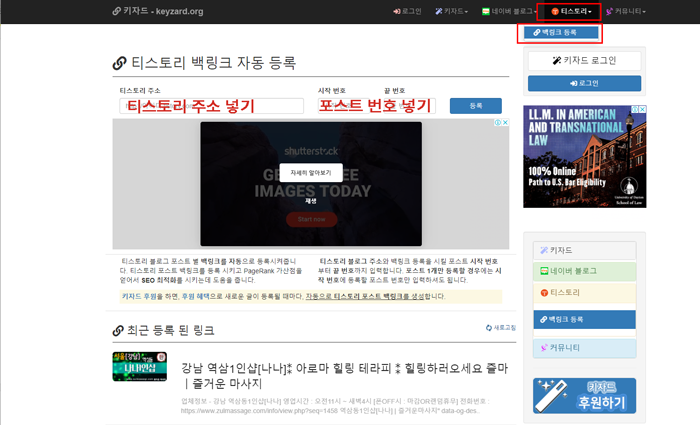Image resolution: width=700 pixels, height=425 pixels.
Task: Click 자세히 알아보기 button in the ad
Action: pyautogui.click(x=311, y=173)
